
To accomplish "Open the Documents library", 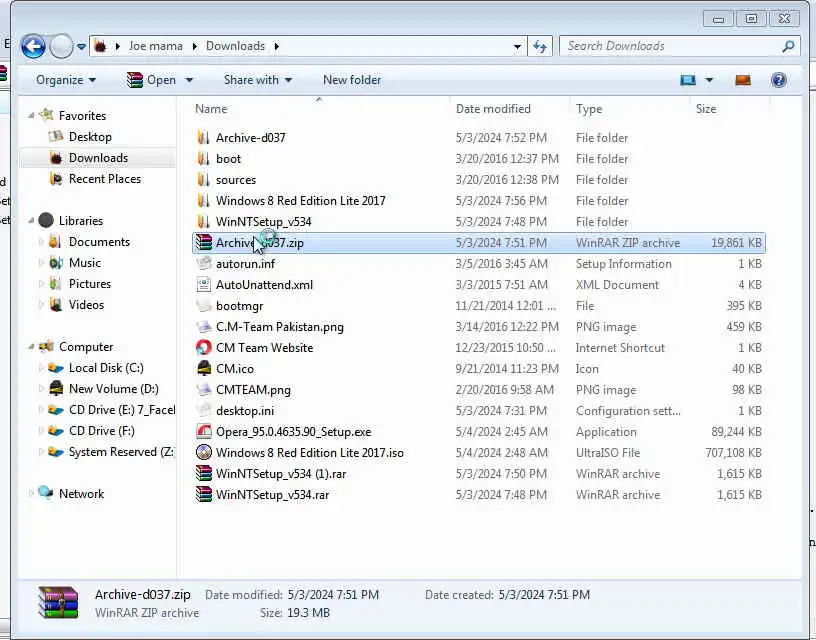I will 99,242.
